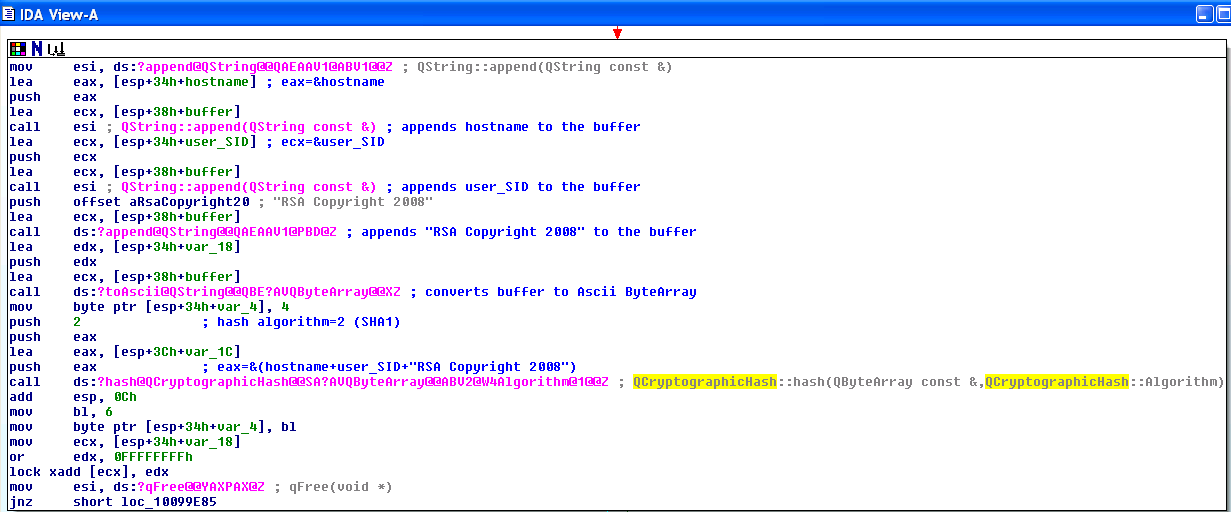Select the "lock xadd" instruction line

coord(89,472)
